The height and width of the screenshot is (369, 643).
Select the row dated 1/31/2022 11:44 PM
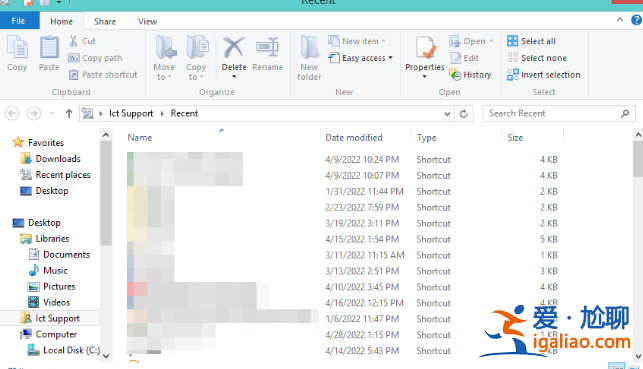[342, 191]
